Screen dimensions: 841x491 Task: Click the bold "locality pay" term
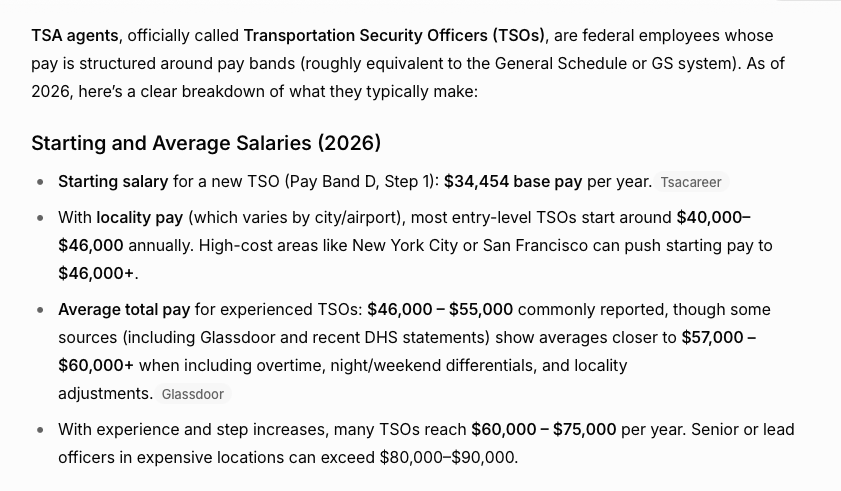pyautogui.click(x=140, y=217)
